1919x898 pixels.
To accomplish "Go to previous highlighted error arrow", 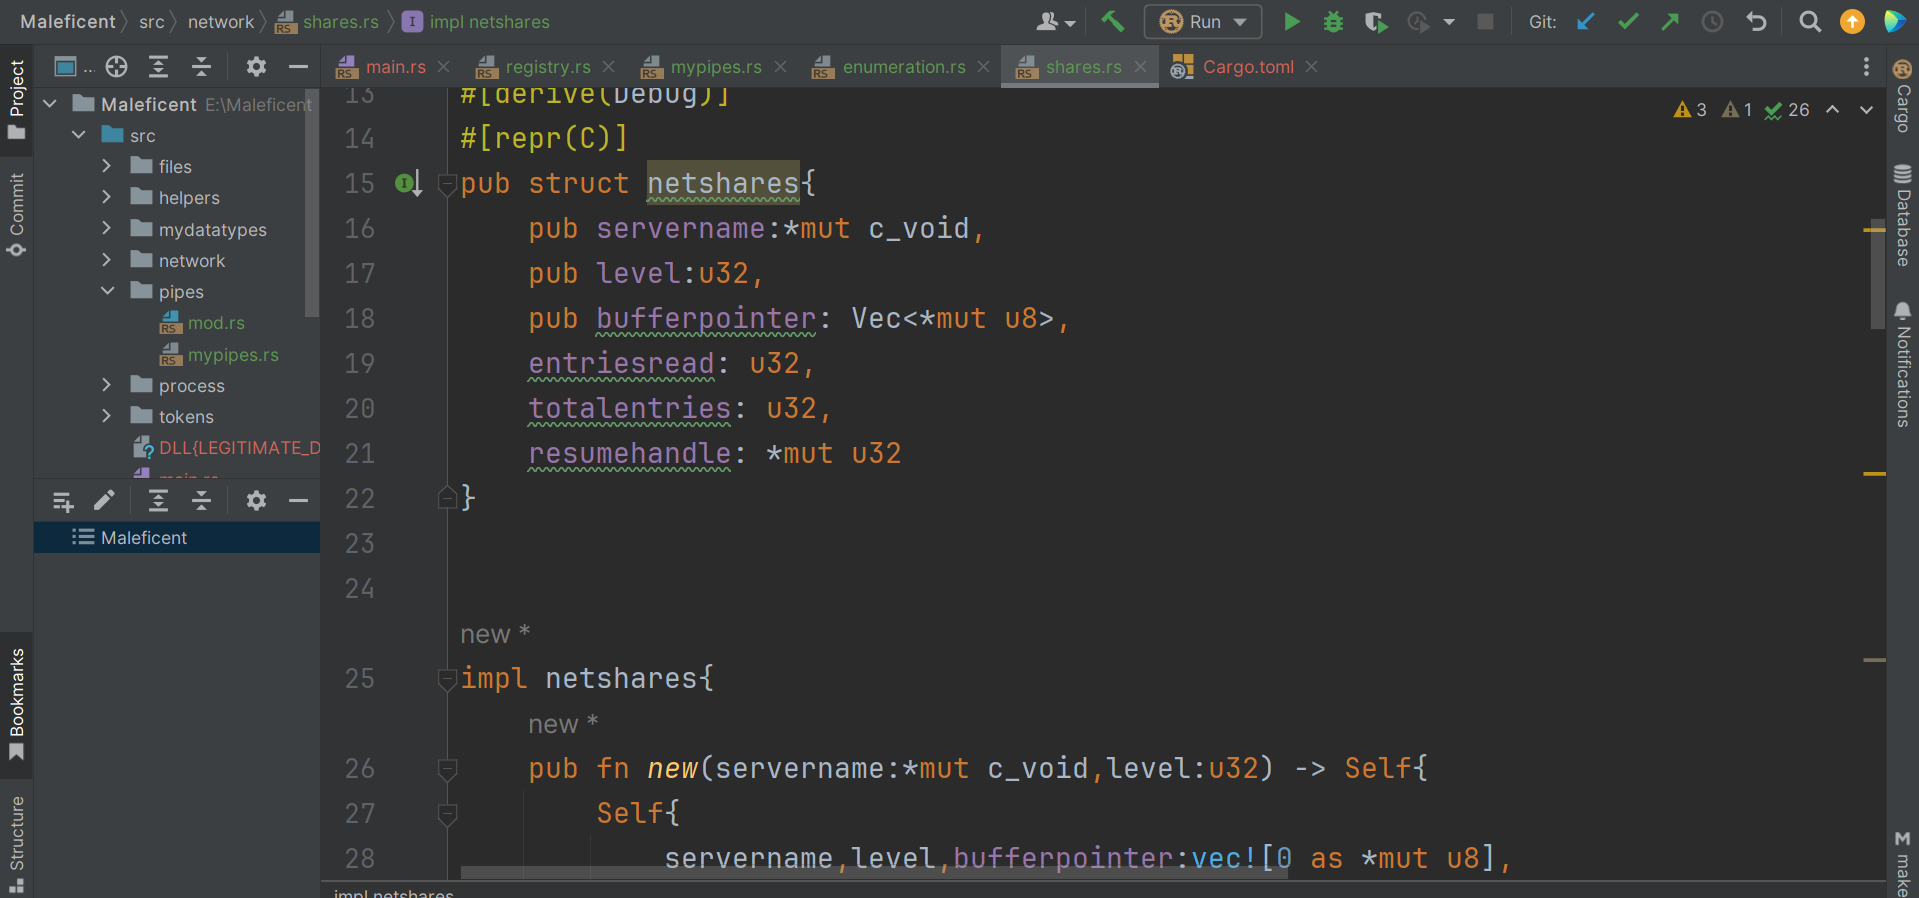I will (1832, 110).
